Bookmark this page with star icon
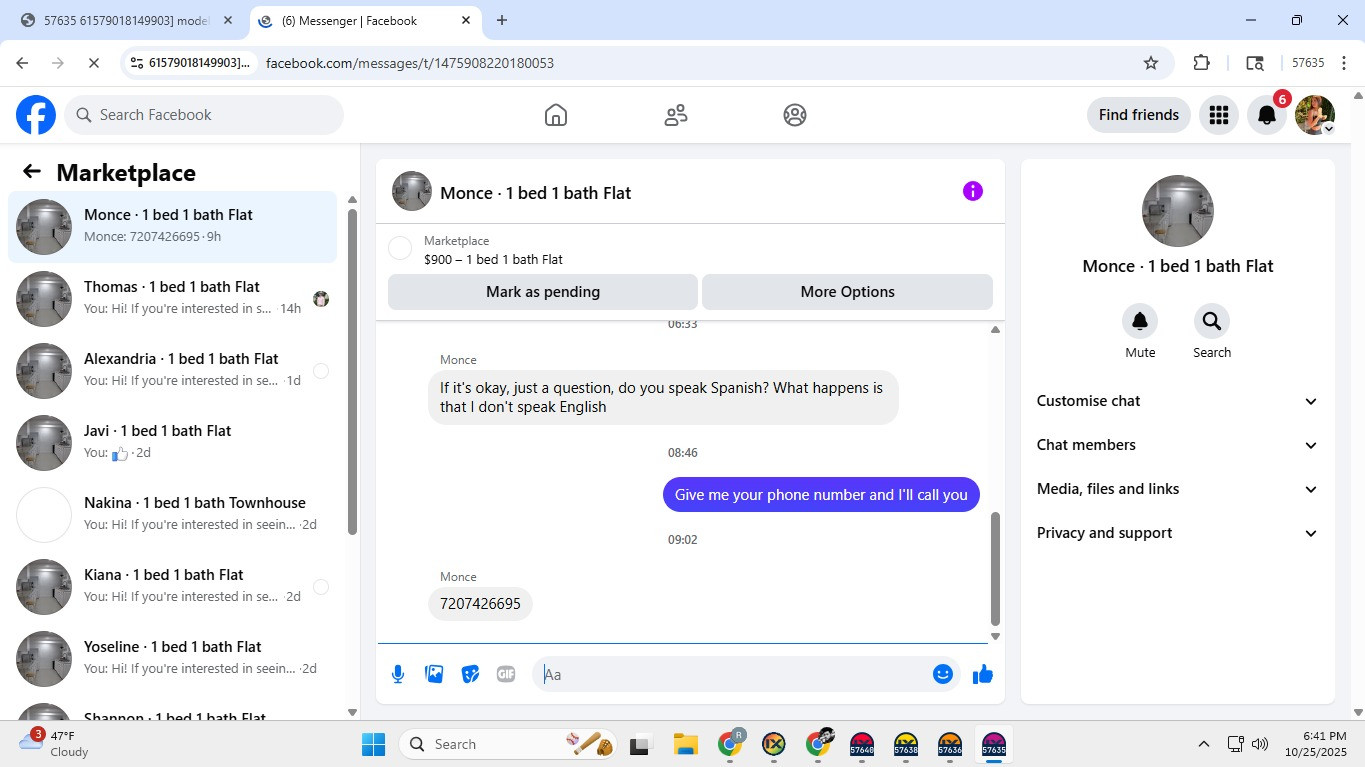The width and height of the screenshot is (1365, 767). (x=1151, y=63)
